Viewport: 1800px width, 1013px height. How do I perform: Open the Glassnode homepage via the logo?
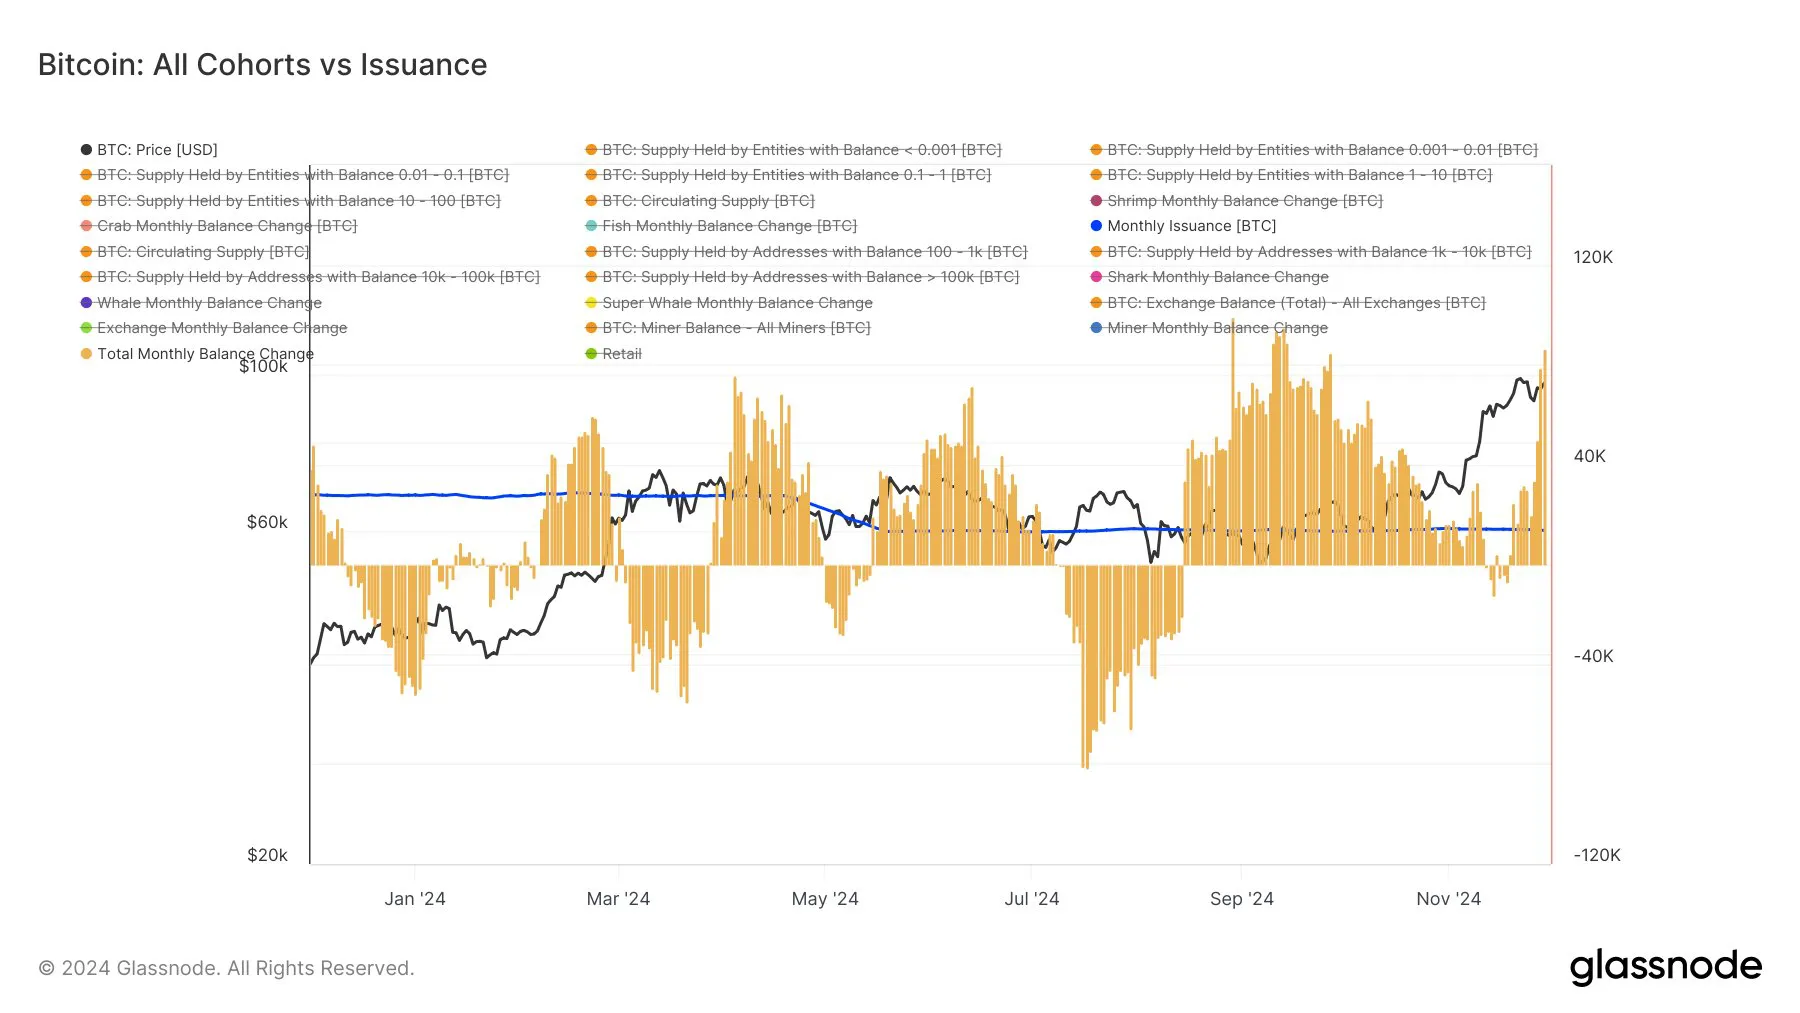click(x=1666, y=966)
